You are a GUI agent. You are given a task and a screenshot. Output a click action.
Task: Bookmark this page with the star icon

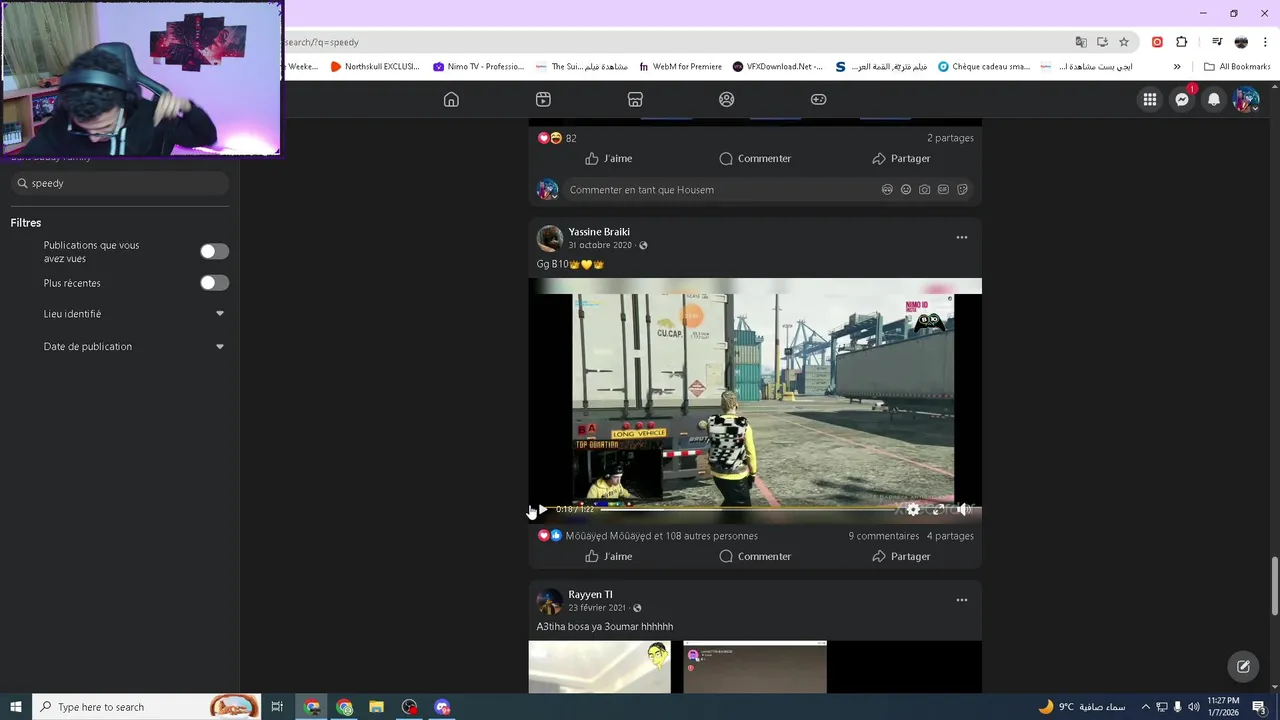tap(1124, 42)
